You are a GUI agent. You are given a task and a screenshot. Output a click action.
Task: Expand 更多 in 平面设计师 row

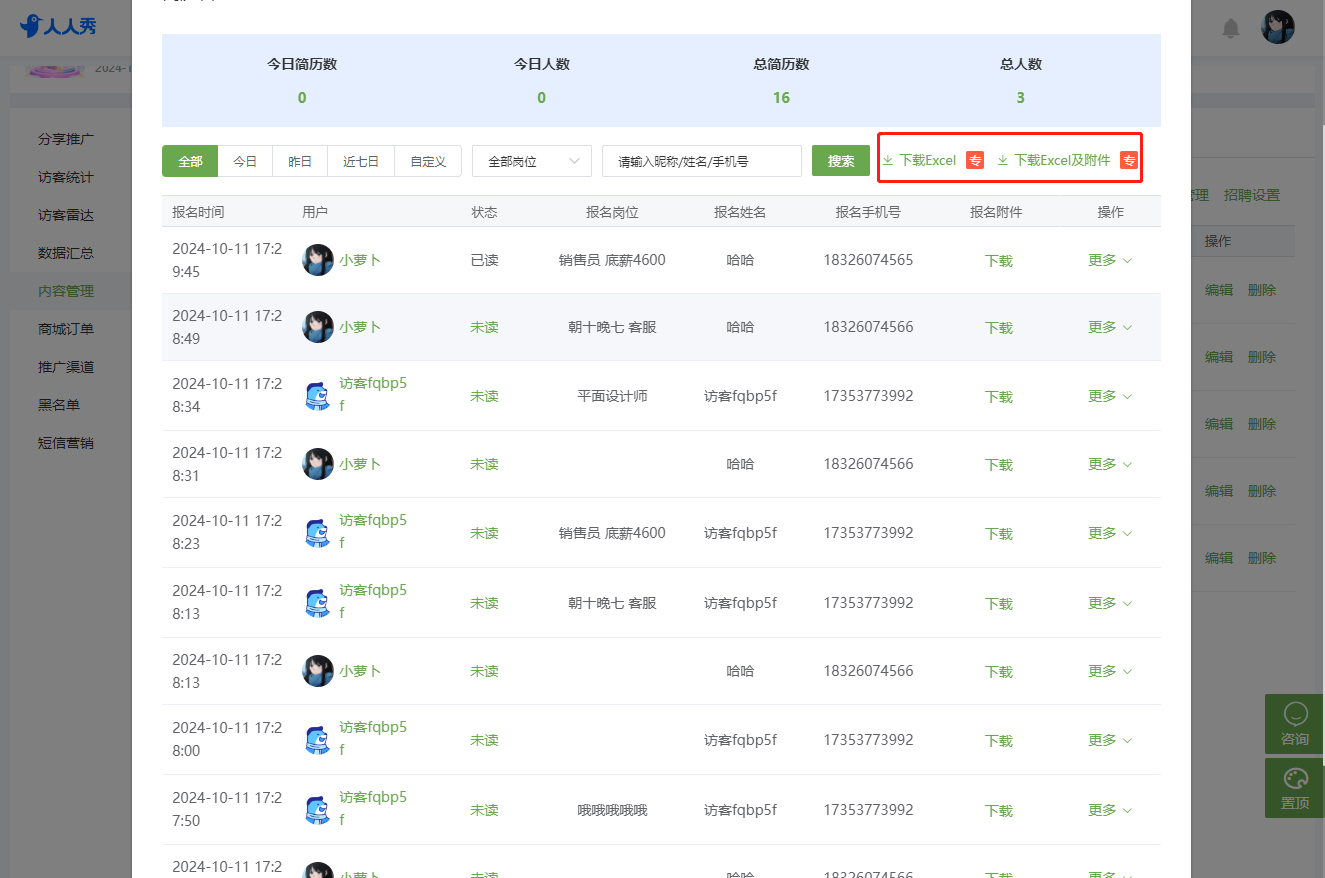click(1110, 396)
